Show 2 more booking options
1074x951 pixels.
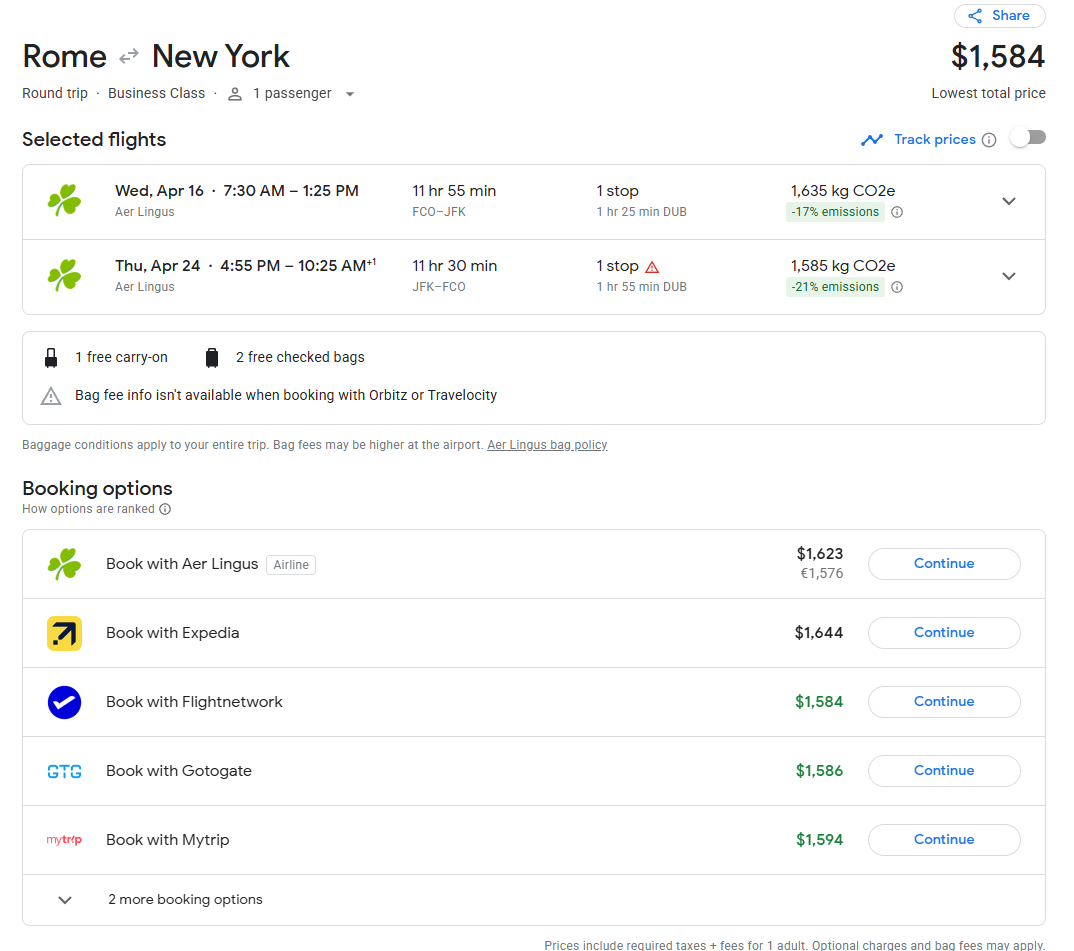(185, 899)
